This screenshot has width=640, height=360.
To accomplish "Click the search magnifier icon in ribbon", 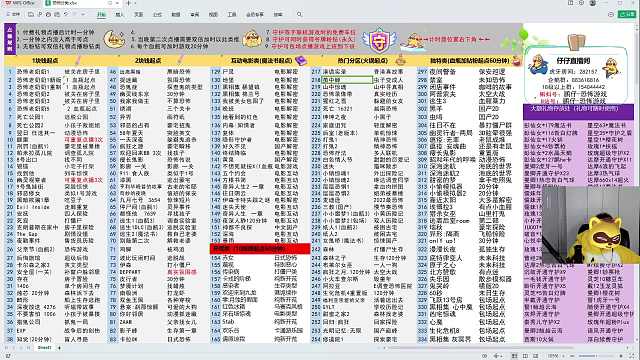I will pos(299,14).
